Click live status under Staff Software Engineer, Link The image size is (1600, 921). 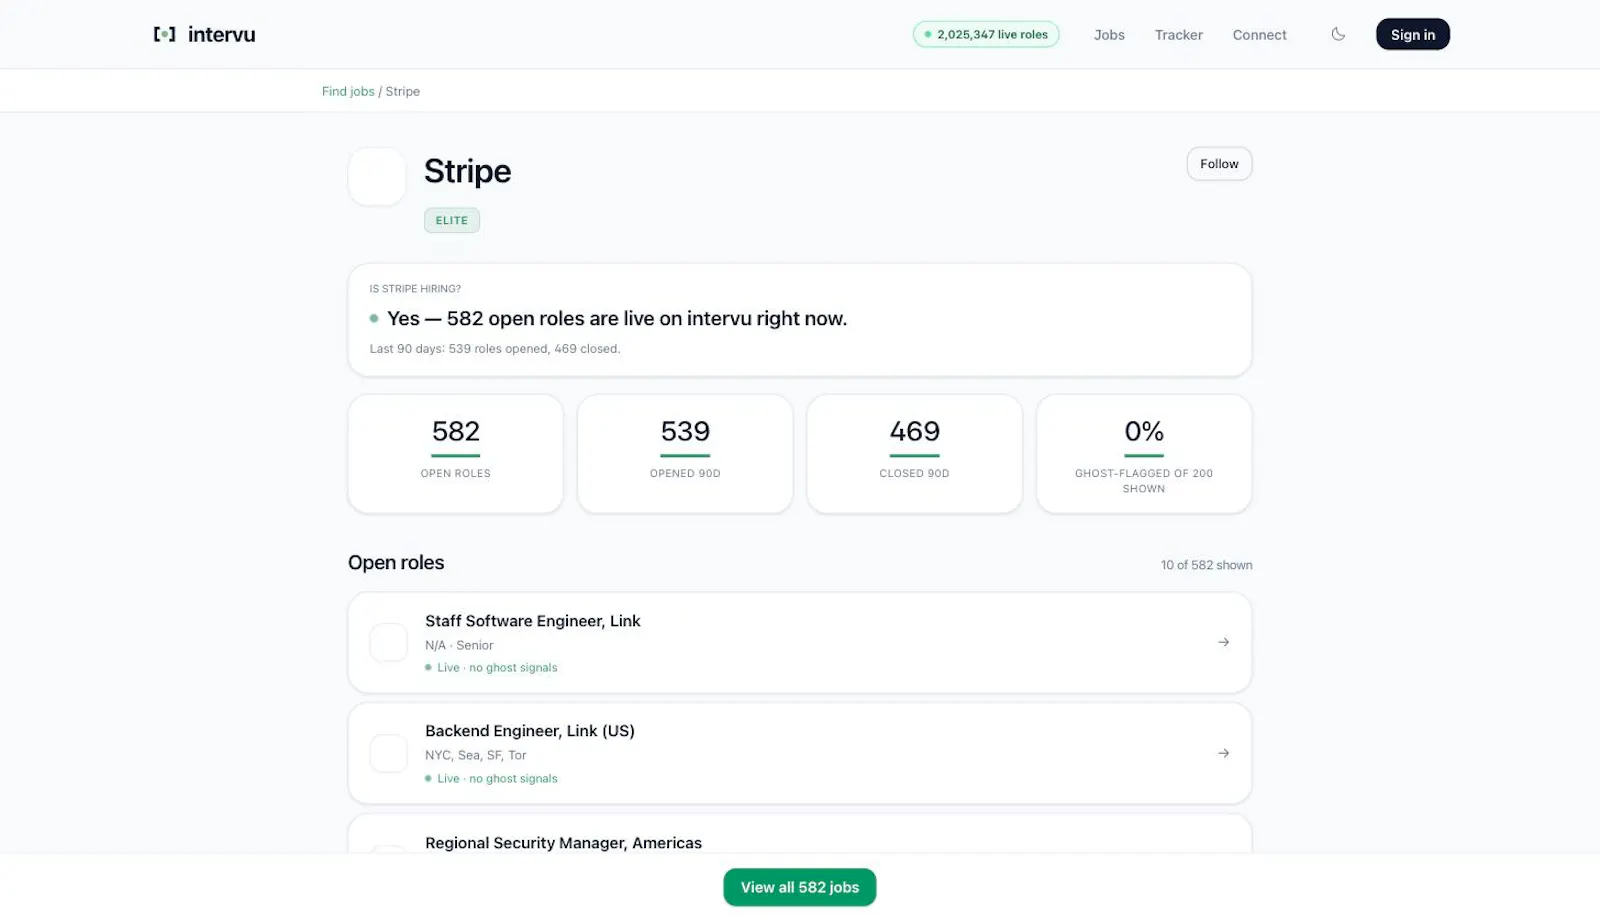pyautogui.click(x=491, y=668)
